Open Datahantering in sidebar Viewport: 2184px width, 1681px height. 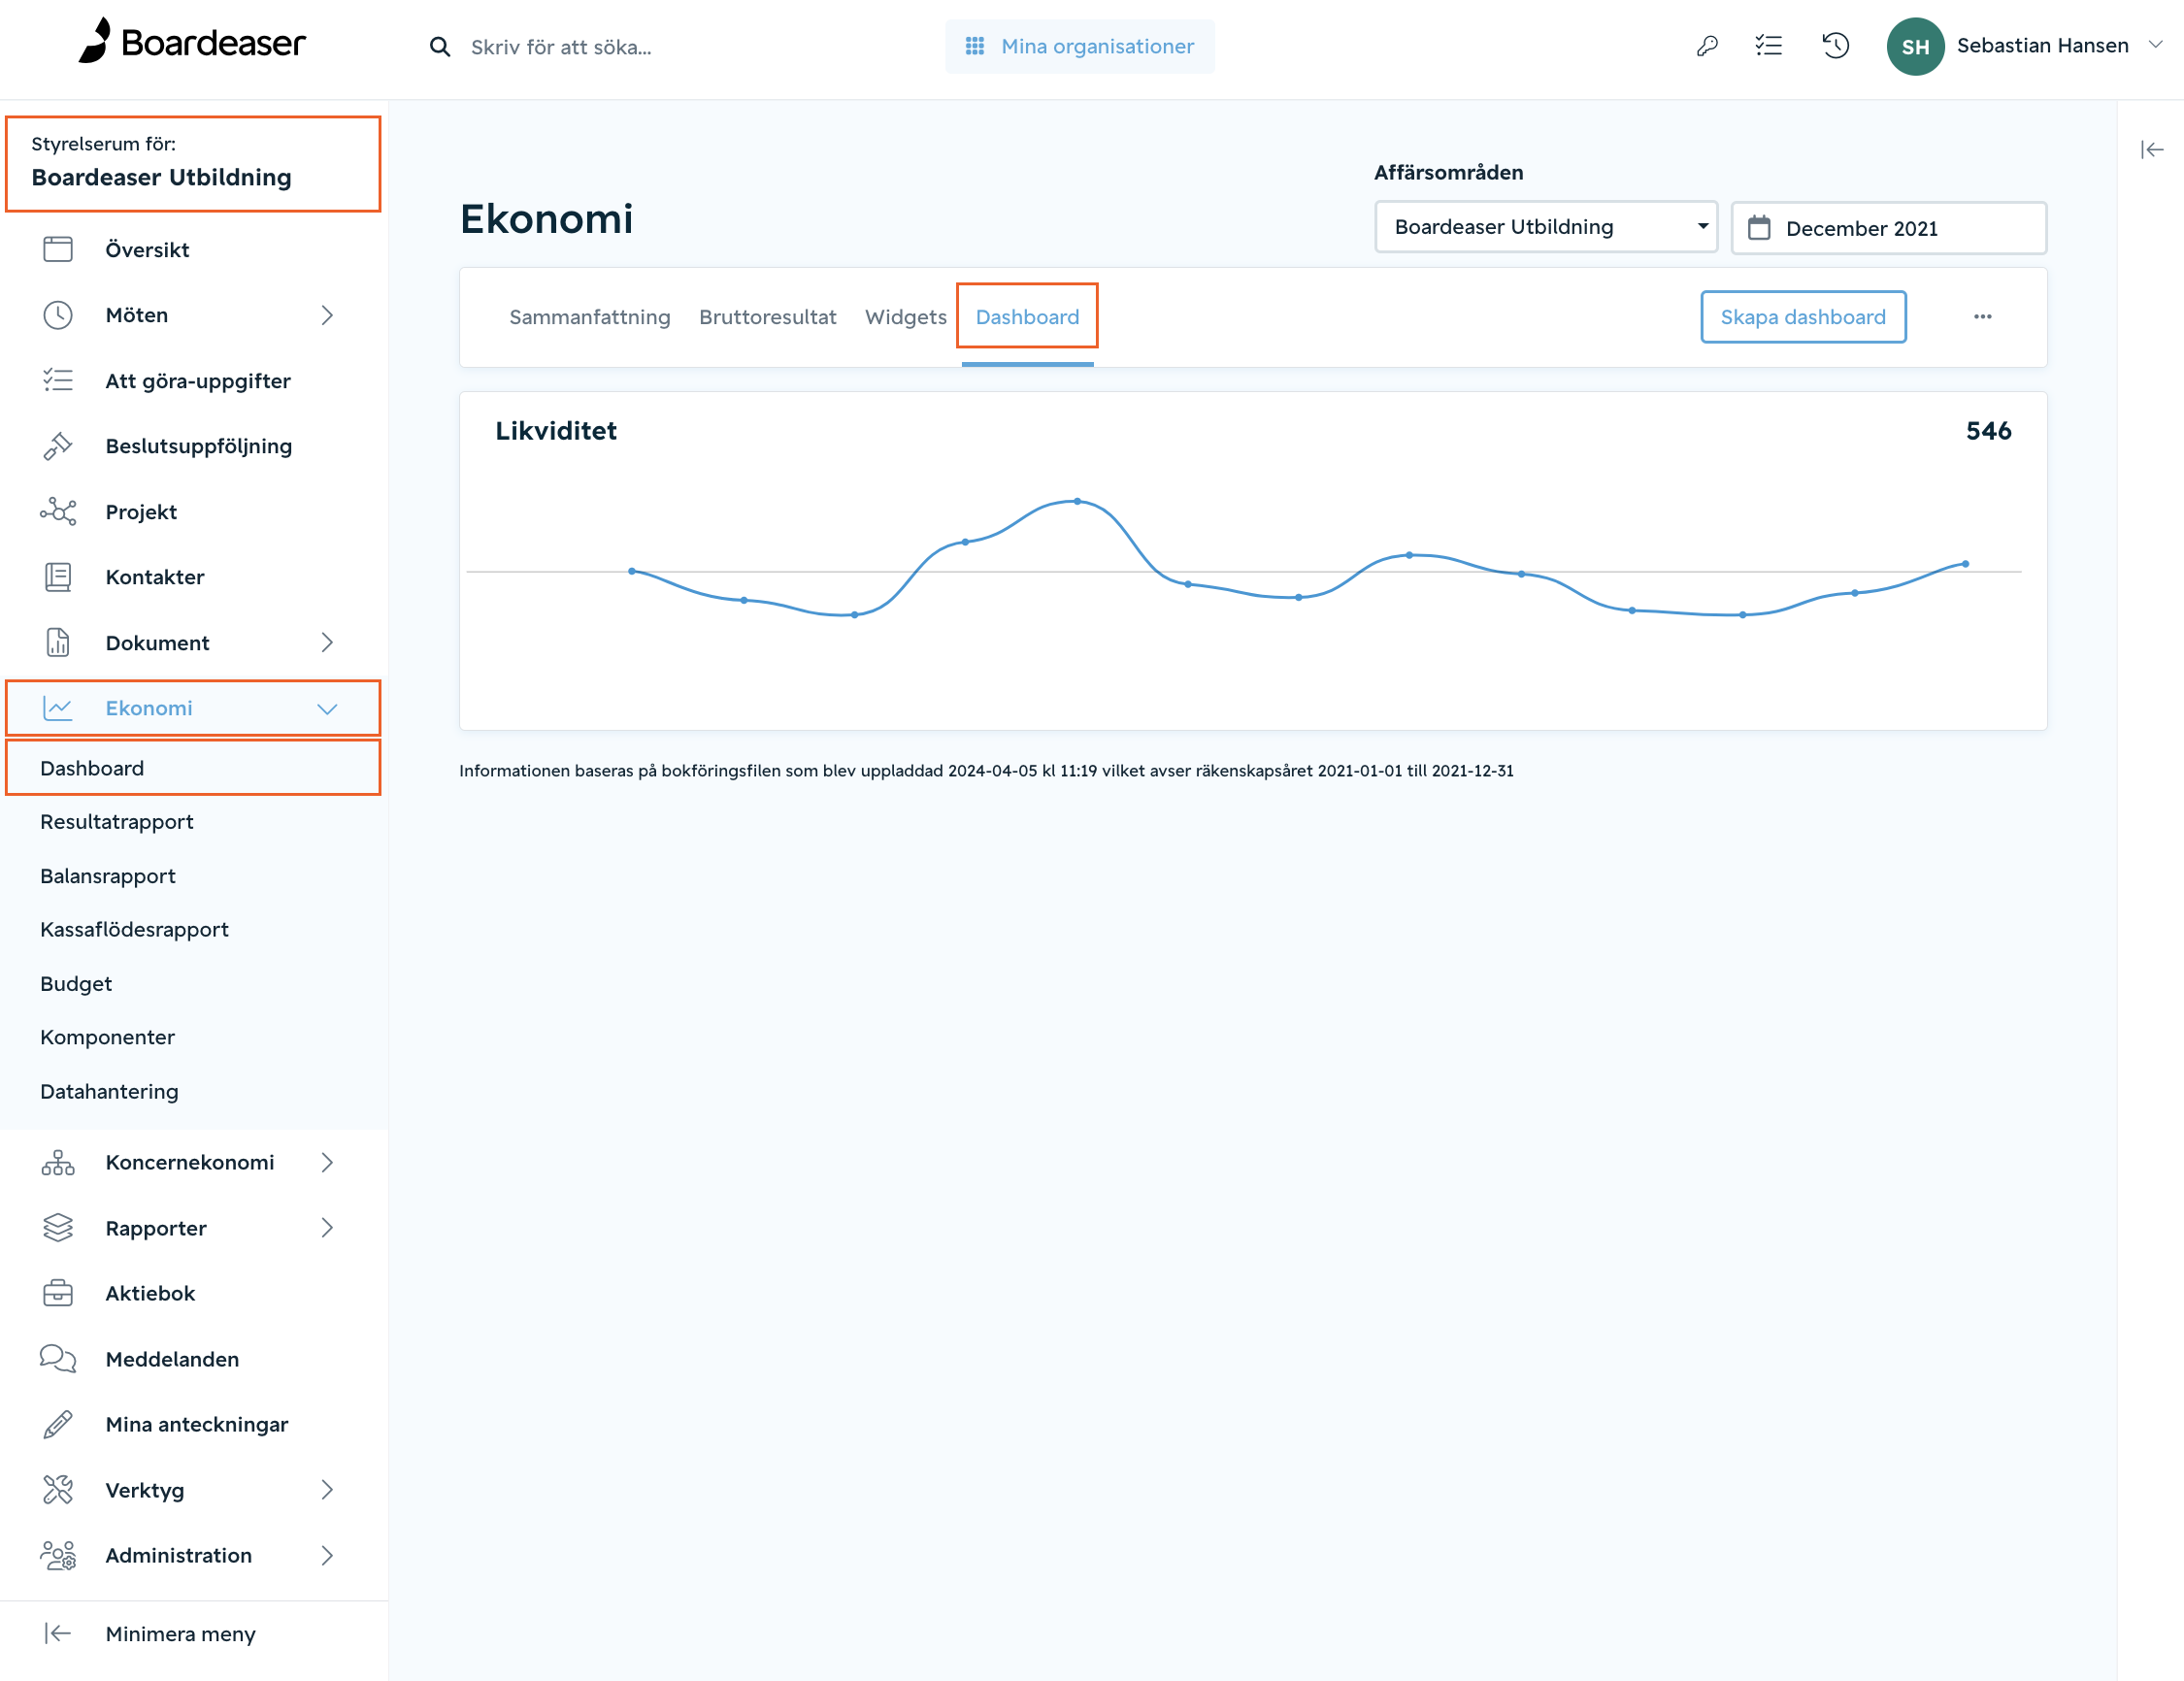(x=109, y=1091)
